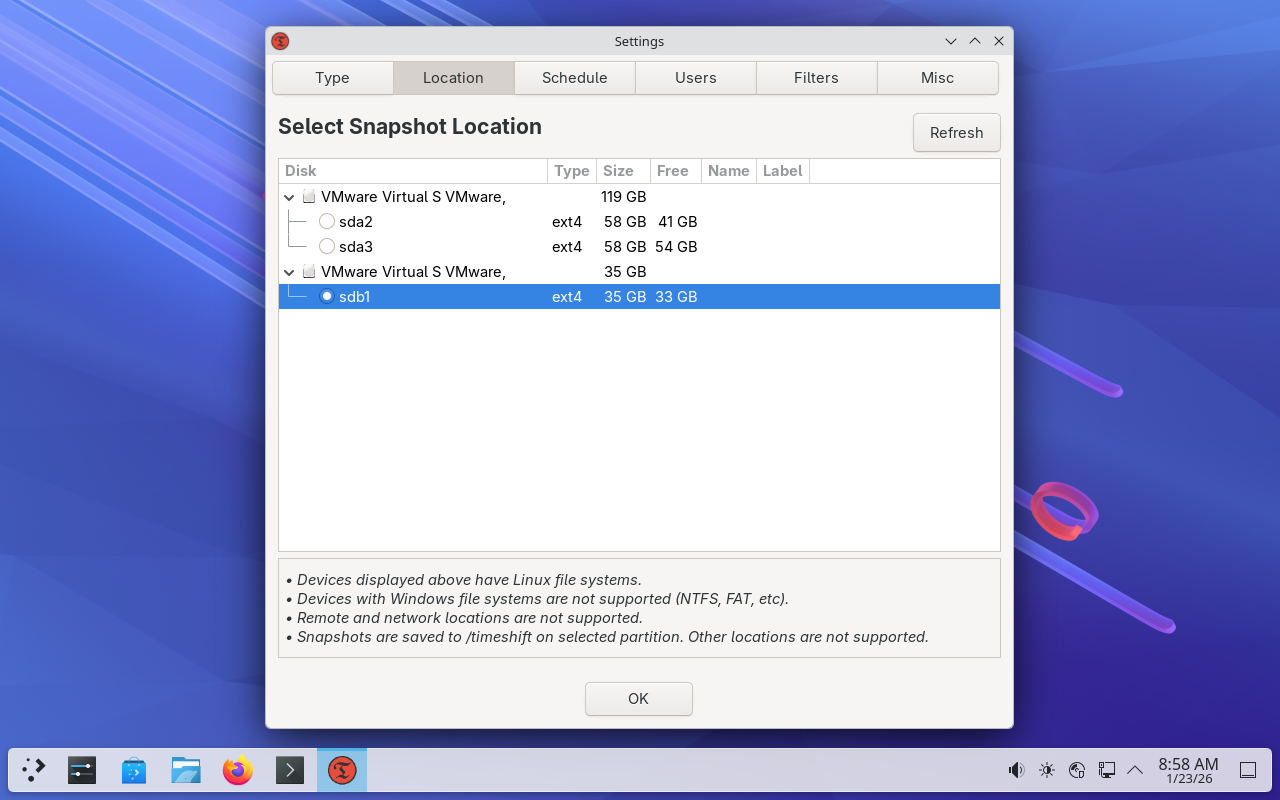Open the volume control tray icon
This screenshot has height=800, width=1280.
tap(1016, 770)
